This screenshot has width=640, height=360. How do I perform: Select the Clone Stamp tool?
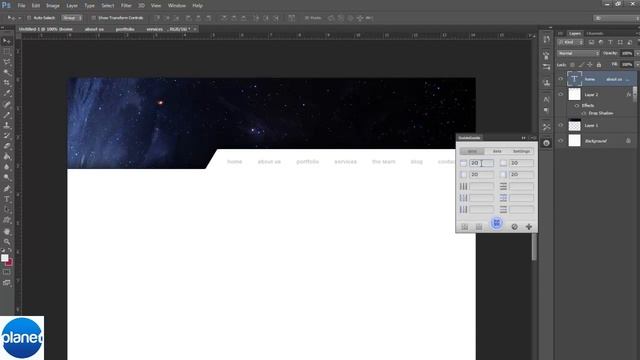tap(7, 125)
